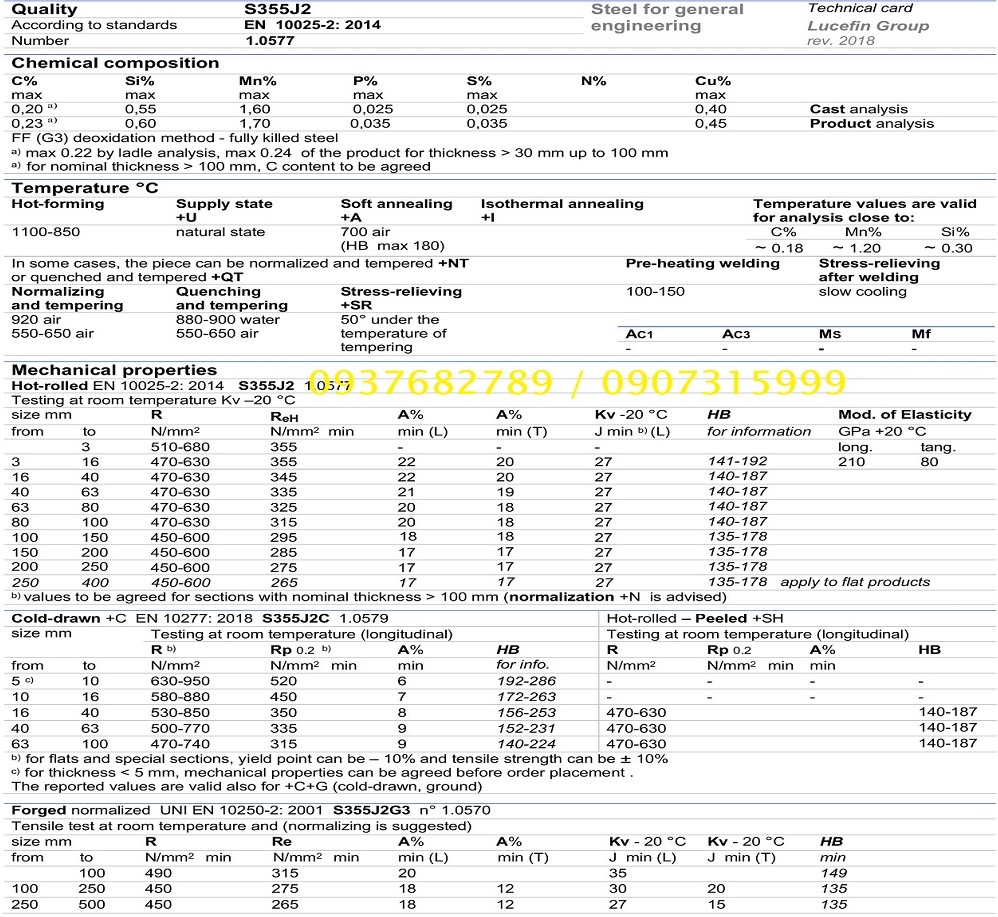Click the Mod. of Elasticity column header

904,414
